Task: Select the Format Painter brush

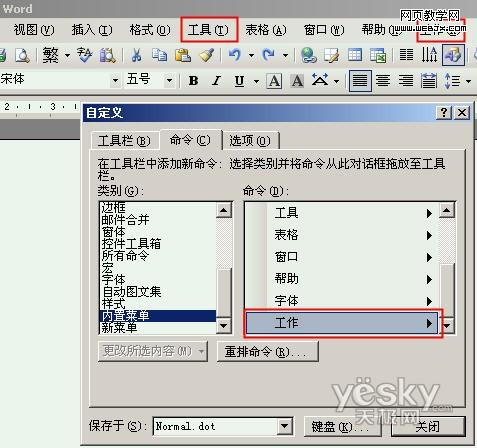Action: (206, 55)
